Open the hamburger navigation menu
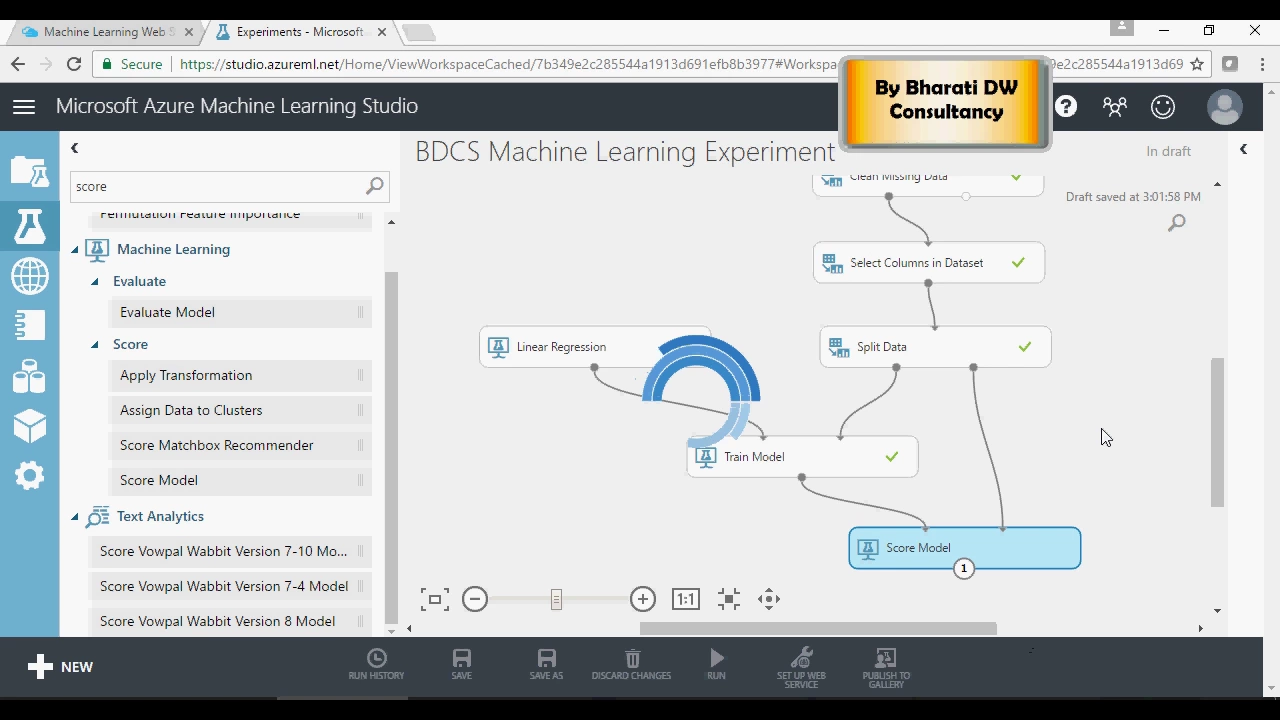This screenshot has width=1280, height=720. click(x=24, y=106)
